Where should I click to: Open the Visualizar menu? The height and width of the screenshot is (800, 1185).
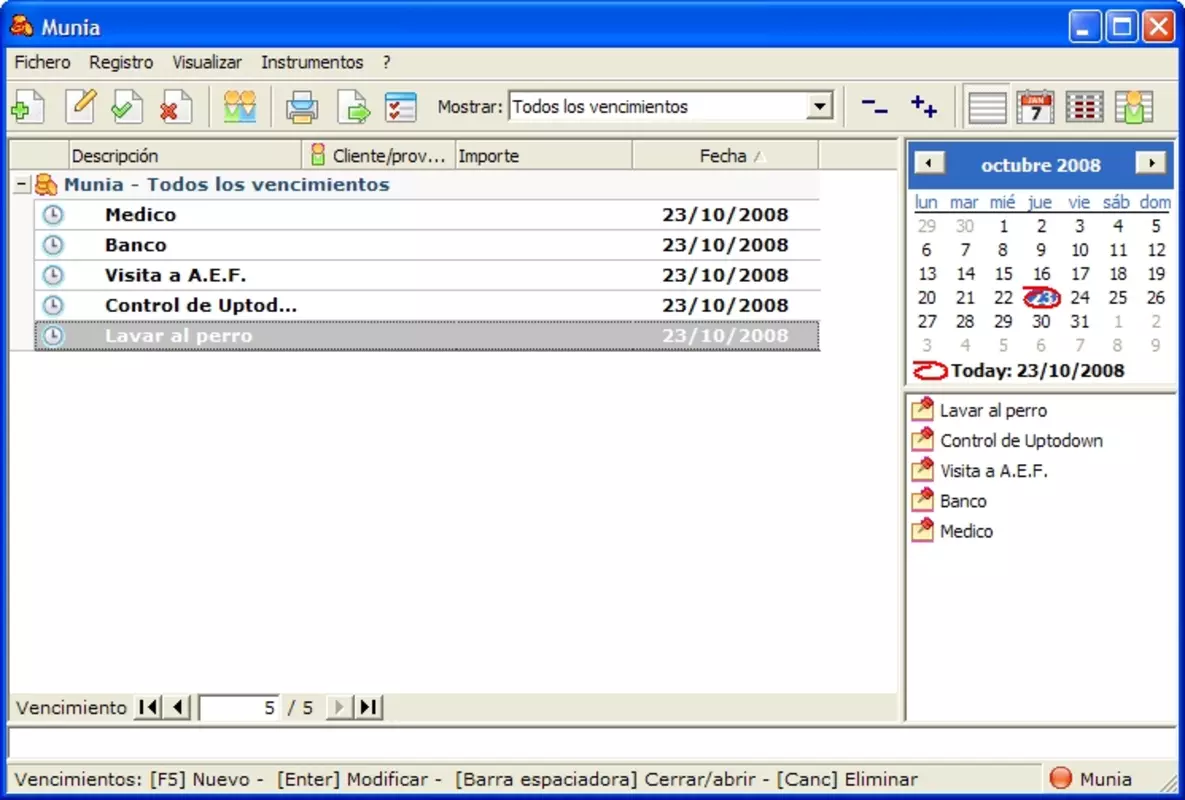(207, 62)
